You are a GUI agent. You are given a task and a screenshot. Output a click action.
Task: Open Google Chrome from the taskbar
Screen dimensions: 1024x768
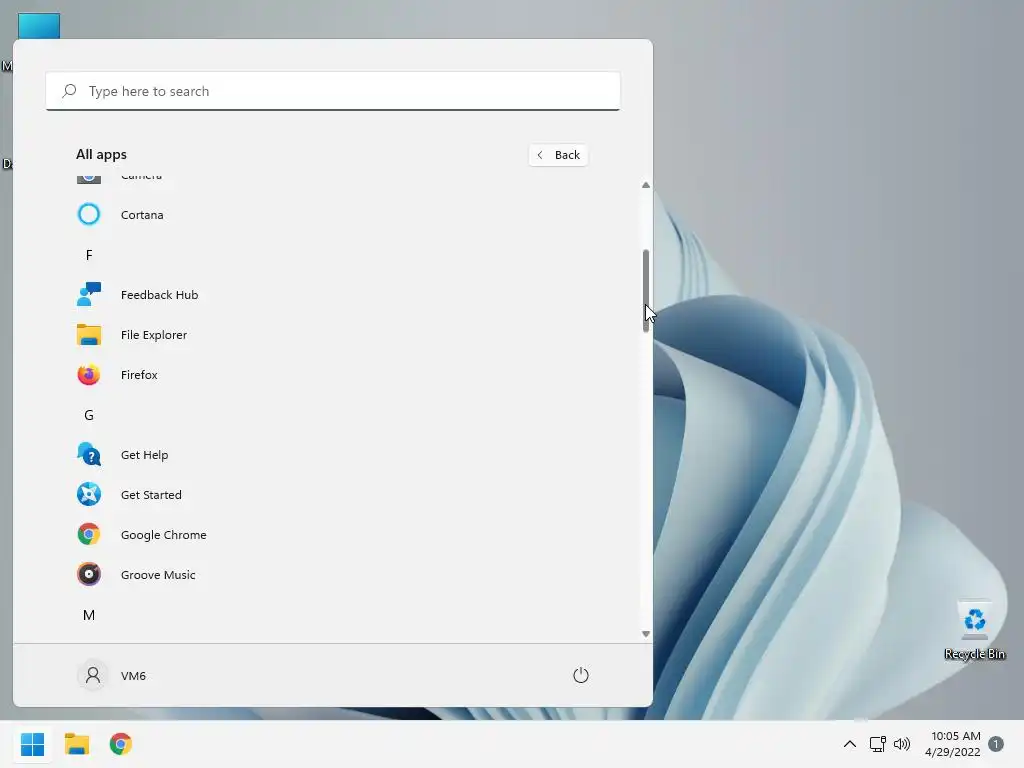click(121, 744)
